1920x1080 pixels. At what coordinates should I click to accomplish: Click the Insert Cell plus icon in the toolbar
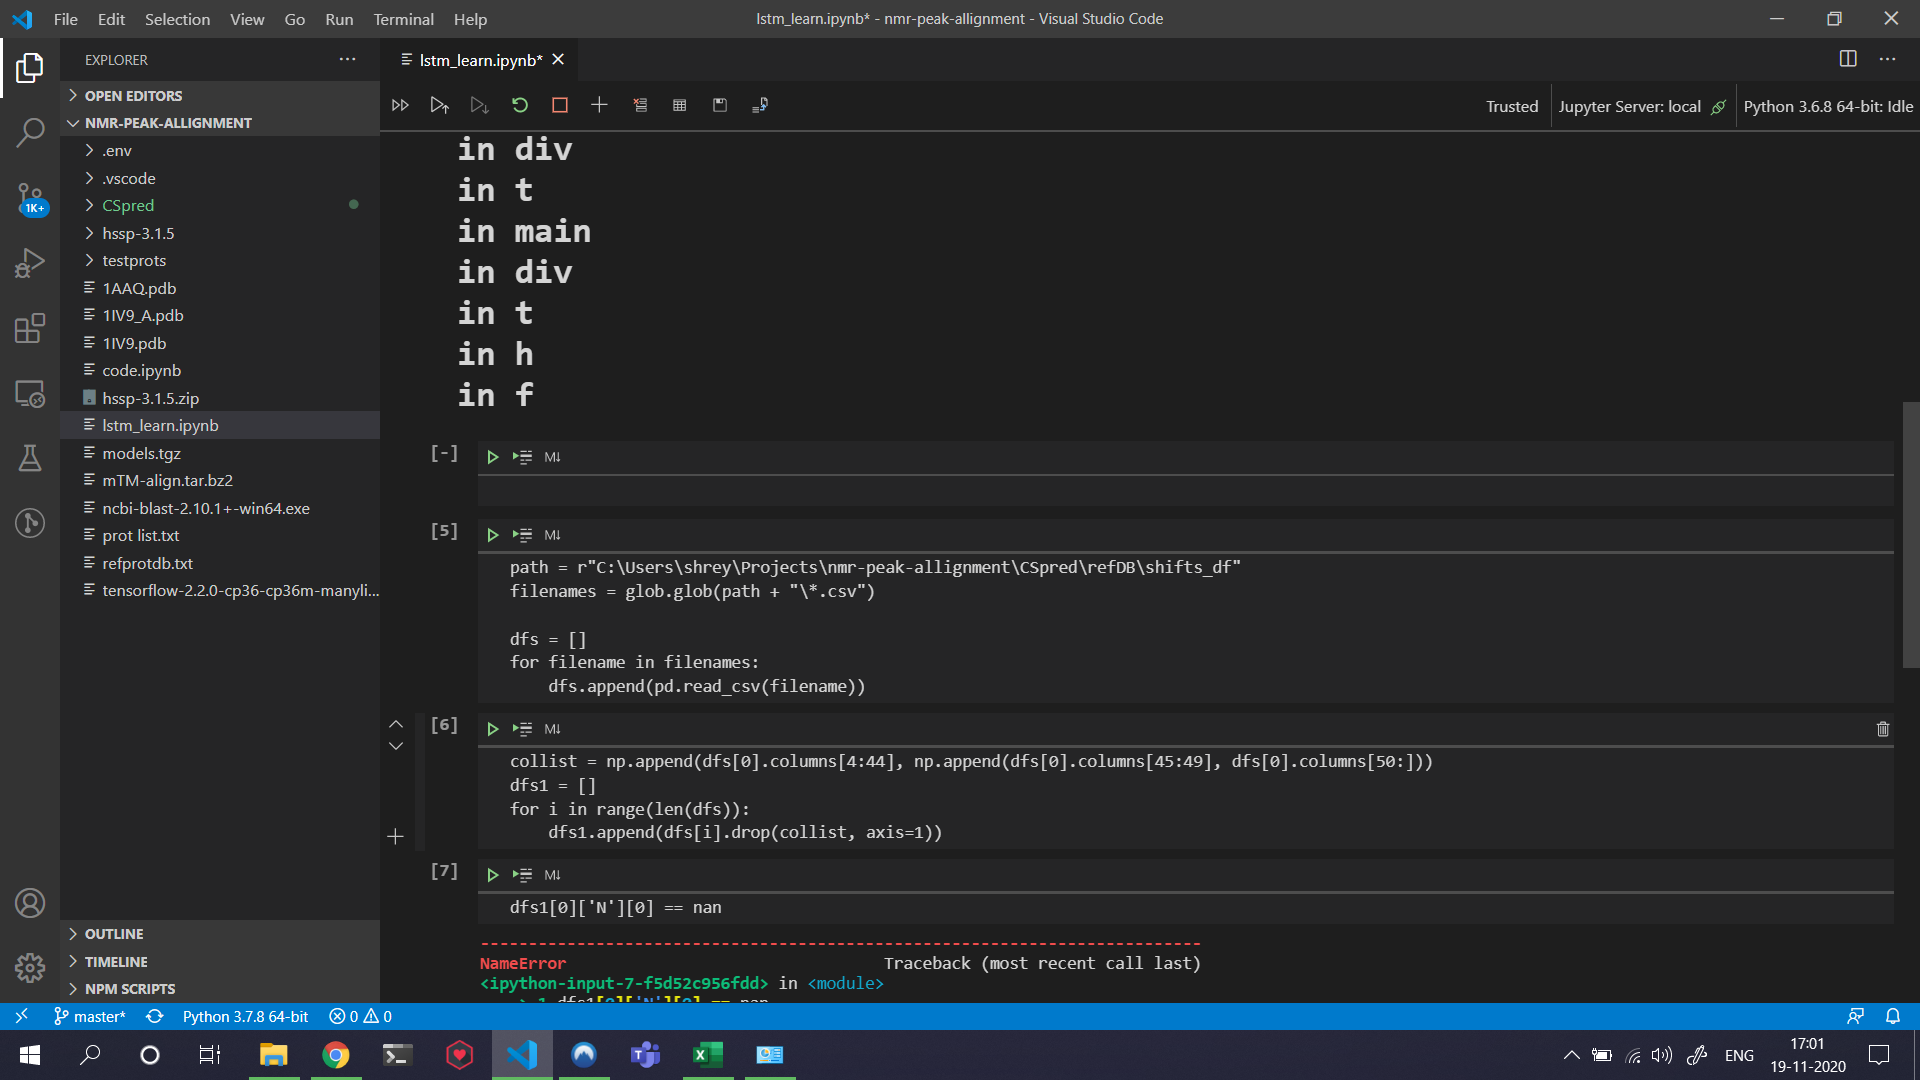599,105
